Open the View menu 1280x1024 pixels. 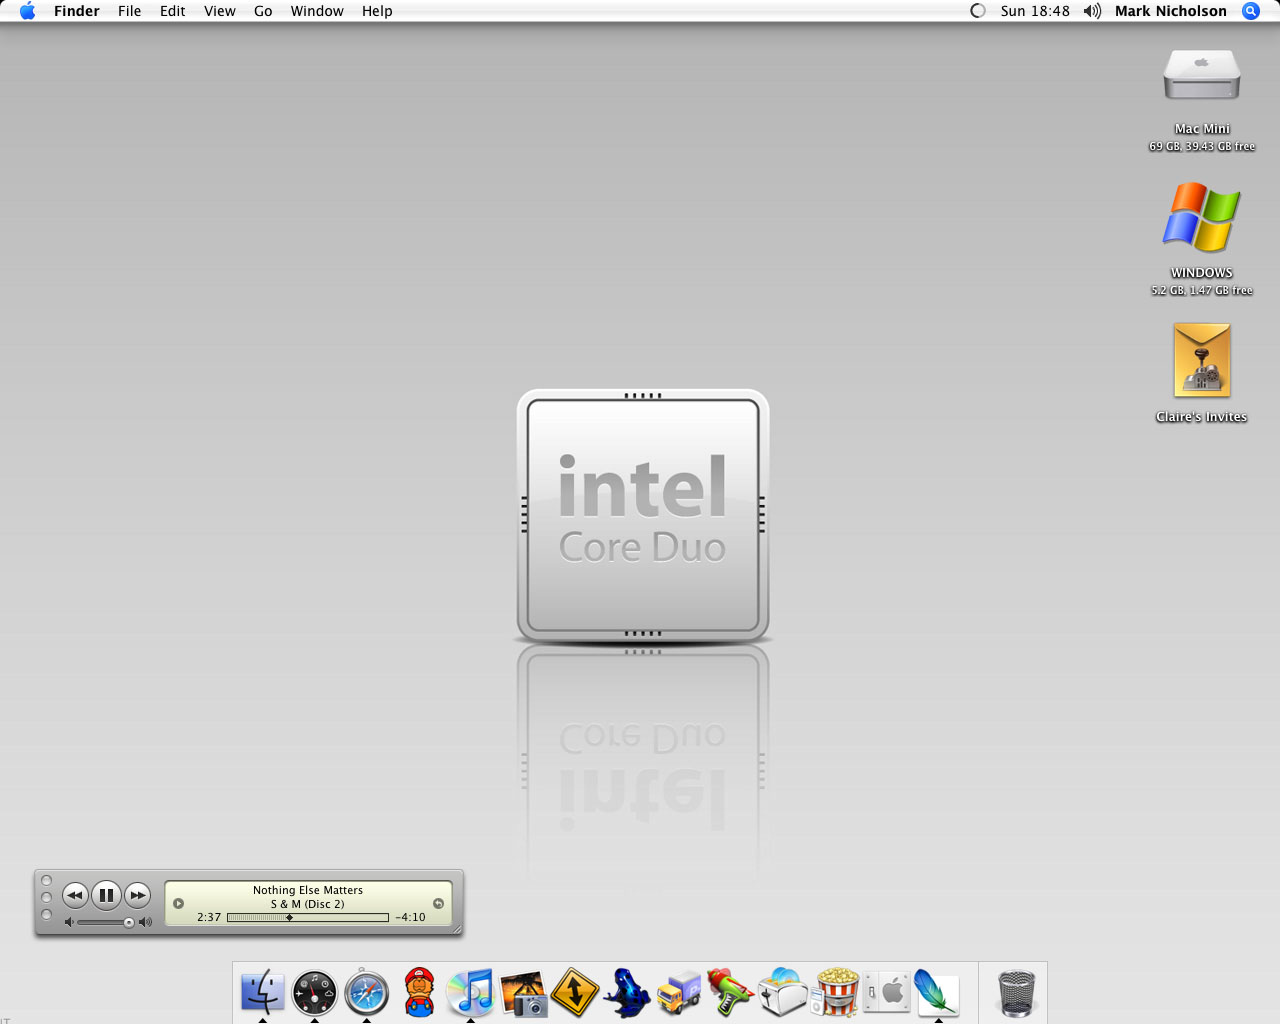click(220, 11)
